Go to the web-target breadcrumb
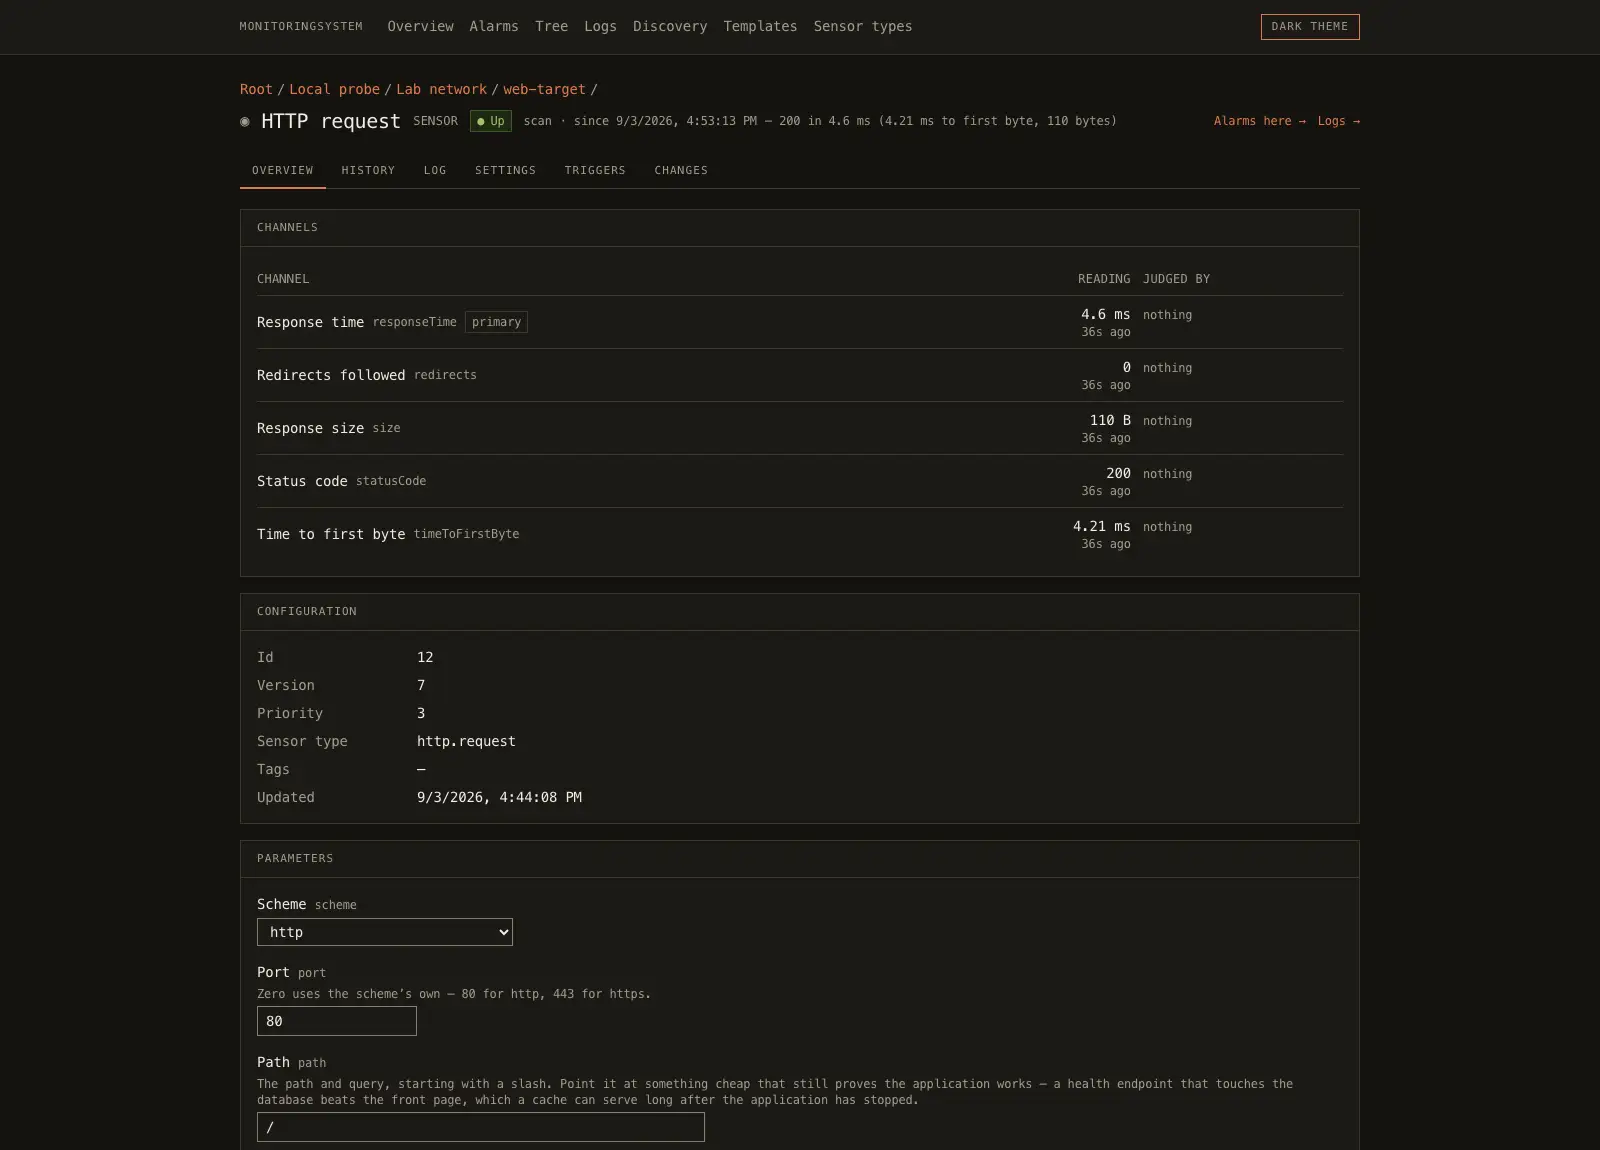This screenshot has width=1600, height=1150. tap(544, 89)
